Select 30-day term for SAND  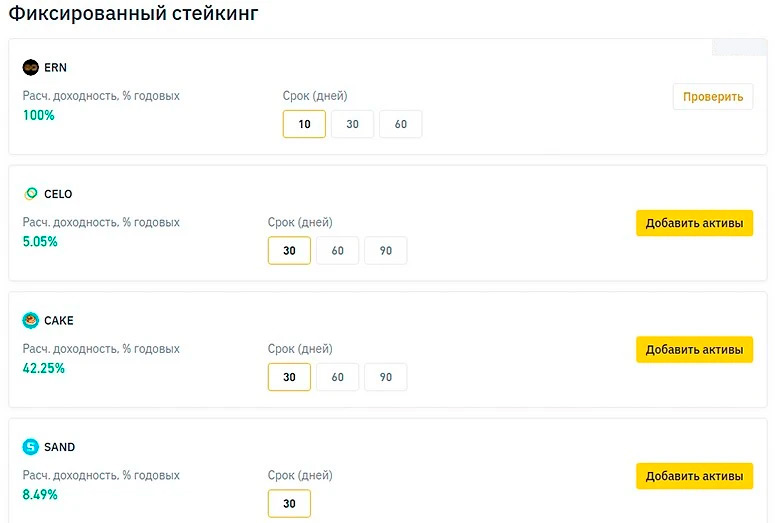(x=289, y=503)
